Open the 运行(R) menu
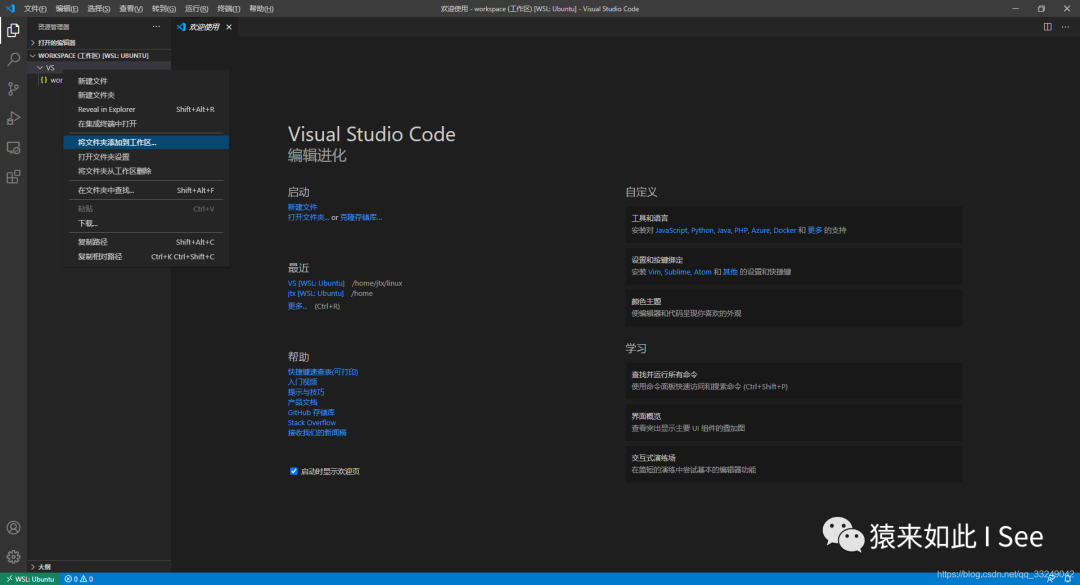1080x585 pixels. tap(196, 9)
